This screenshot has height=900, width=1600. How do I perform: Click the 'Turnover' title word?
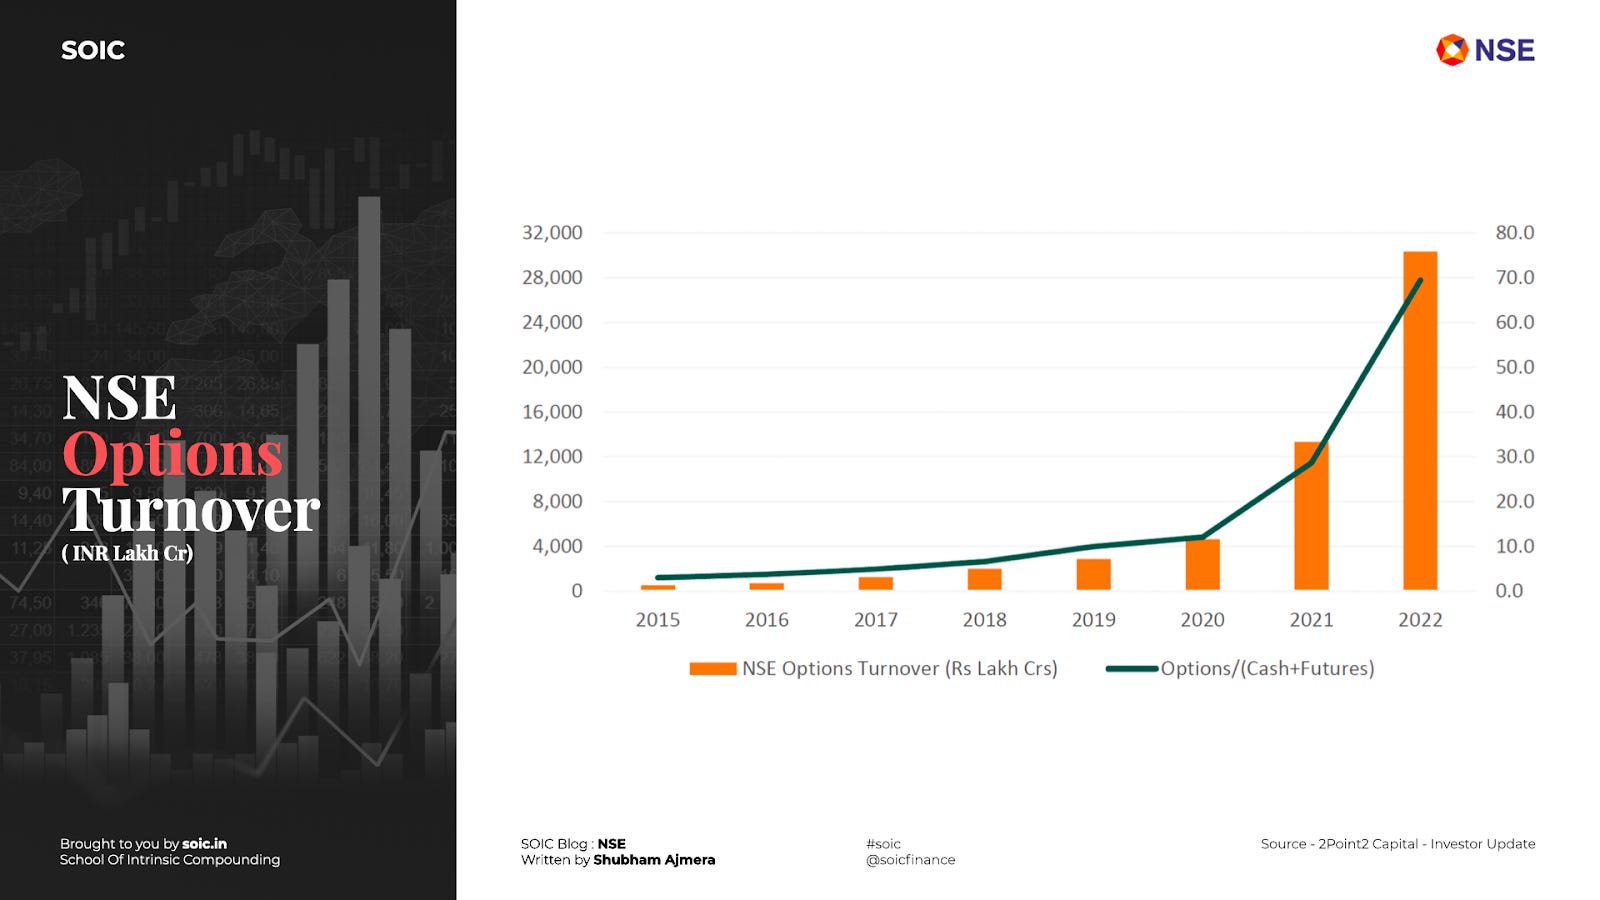point(191,510)
